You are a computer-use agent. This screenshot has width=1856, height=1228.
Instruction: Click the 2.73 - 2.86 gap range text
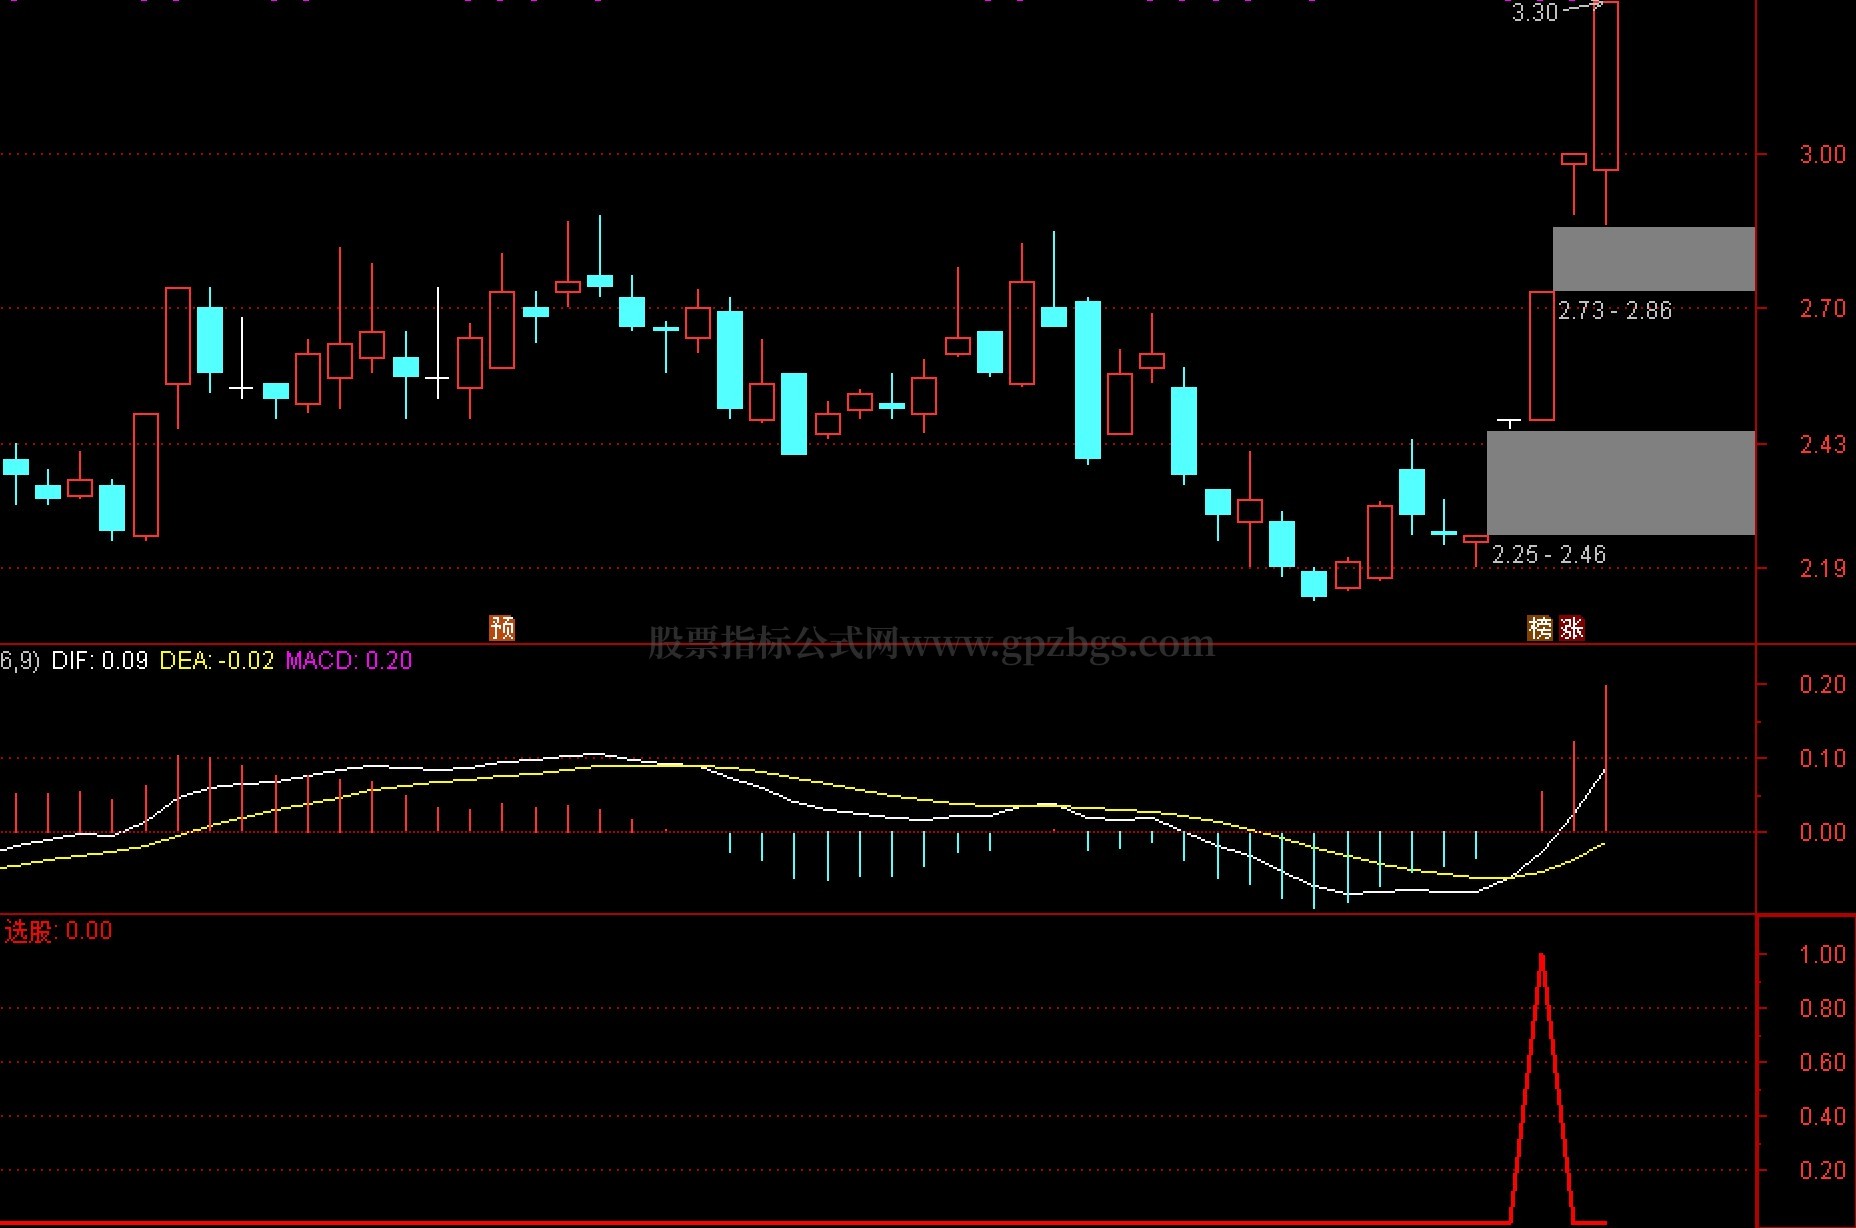pos(1614,311)
